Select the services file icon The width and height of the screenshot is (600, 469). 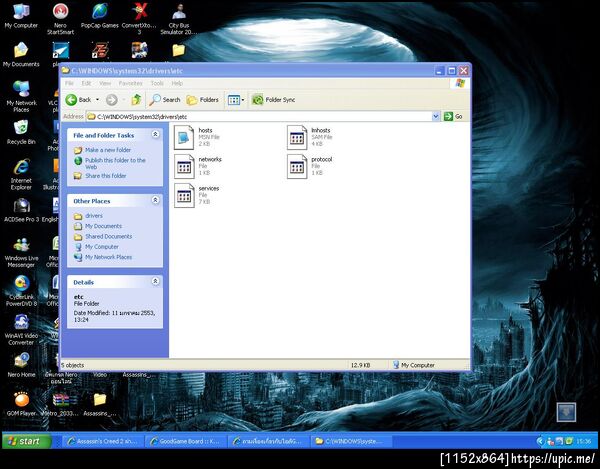coord(184,195)
